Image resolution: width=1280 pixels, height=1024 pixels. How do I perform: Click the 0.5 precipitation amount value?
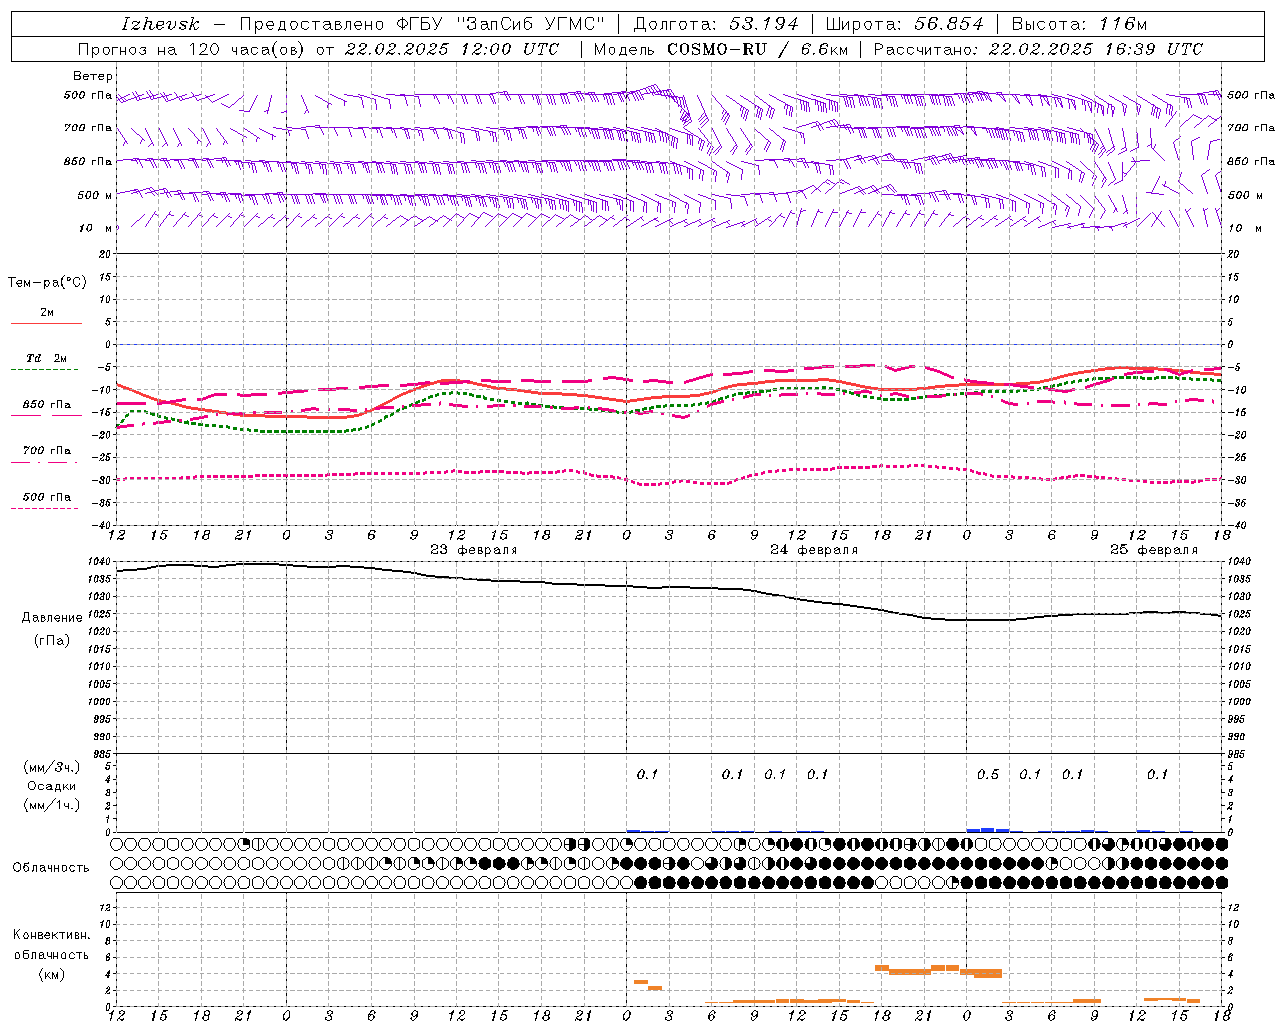click(988, 775)
